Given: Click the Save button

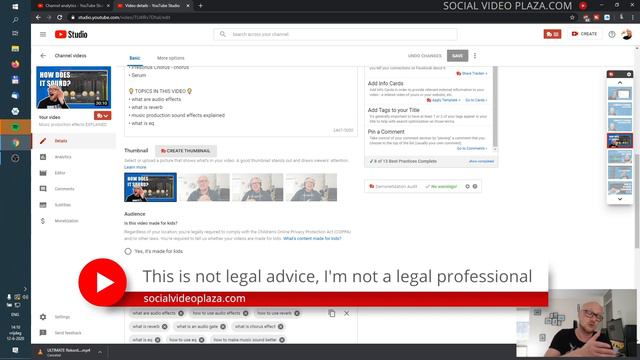Looking at the screenshot, I should click(x=458, y=56).
